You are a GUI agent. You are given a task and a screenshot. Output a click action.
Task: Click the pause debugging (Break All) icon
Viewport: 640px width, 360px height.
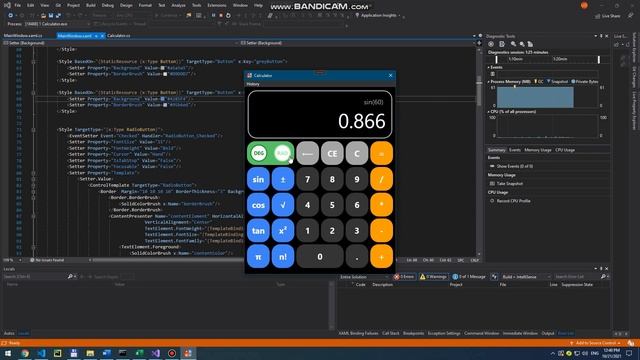[x=213, y=16]
